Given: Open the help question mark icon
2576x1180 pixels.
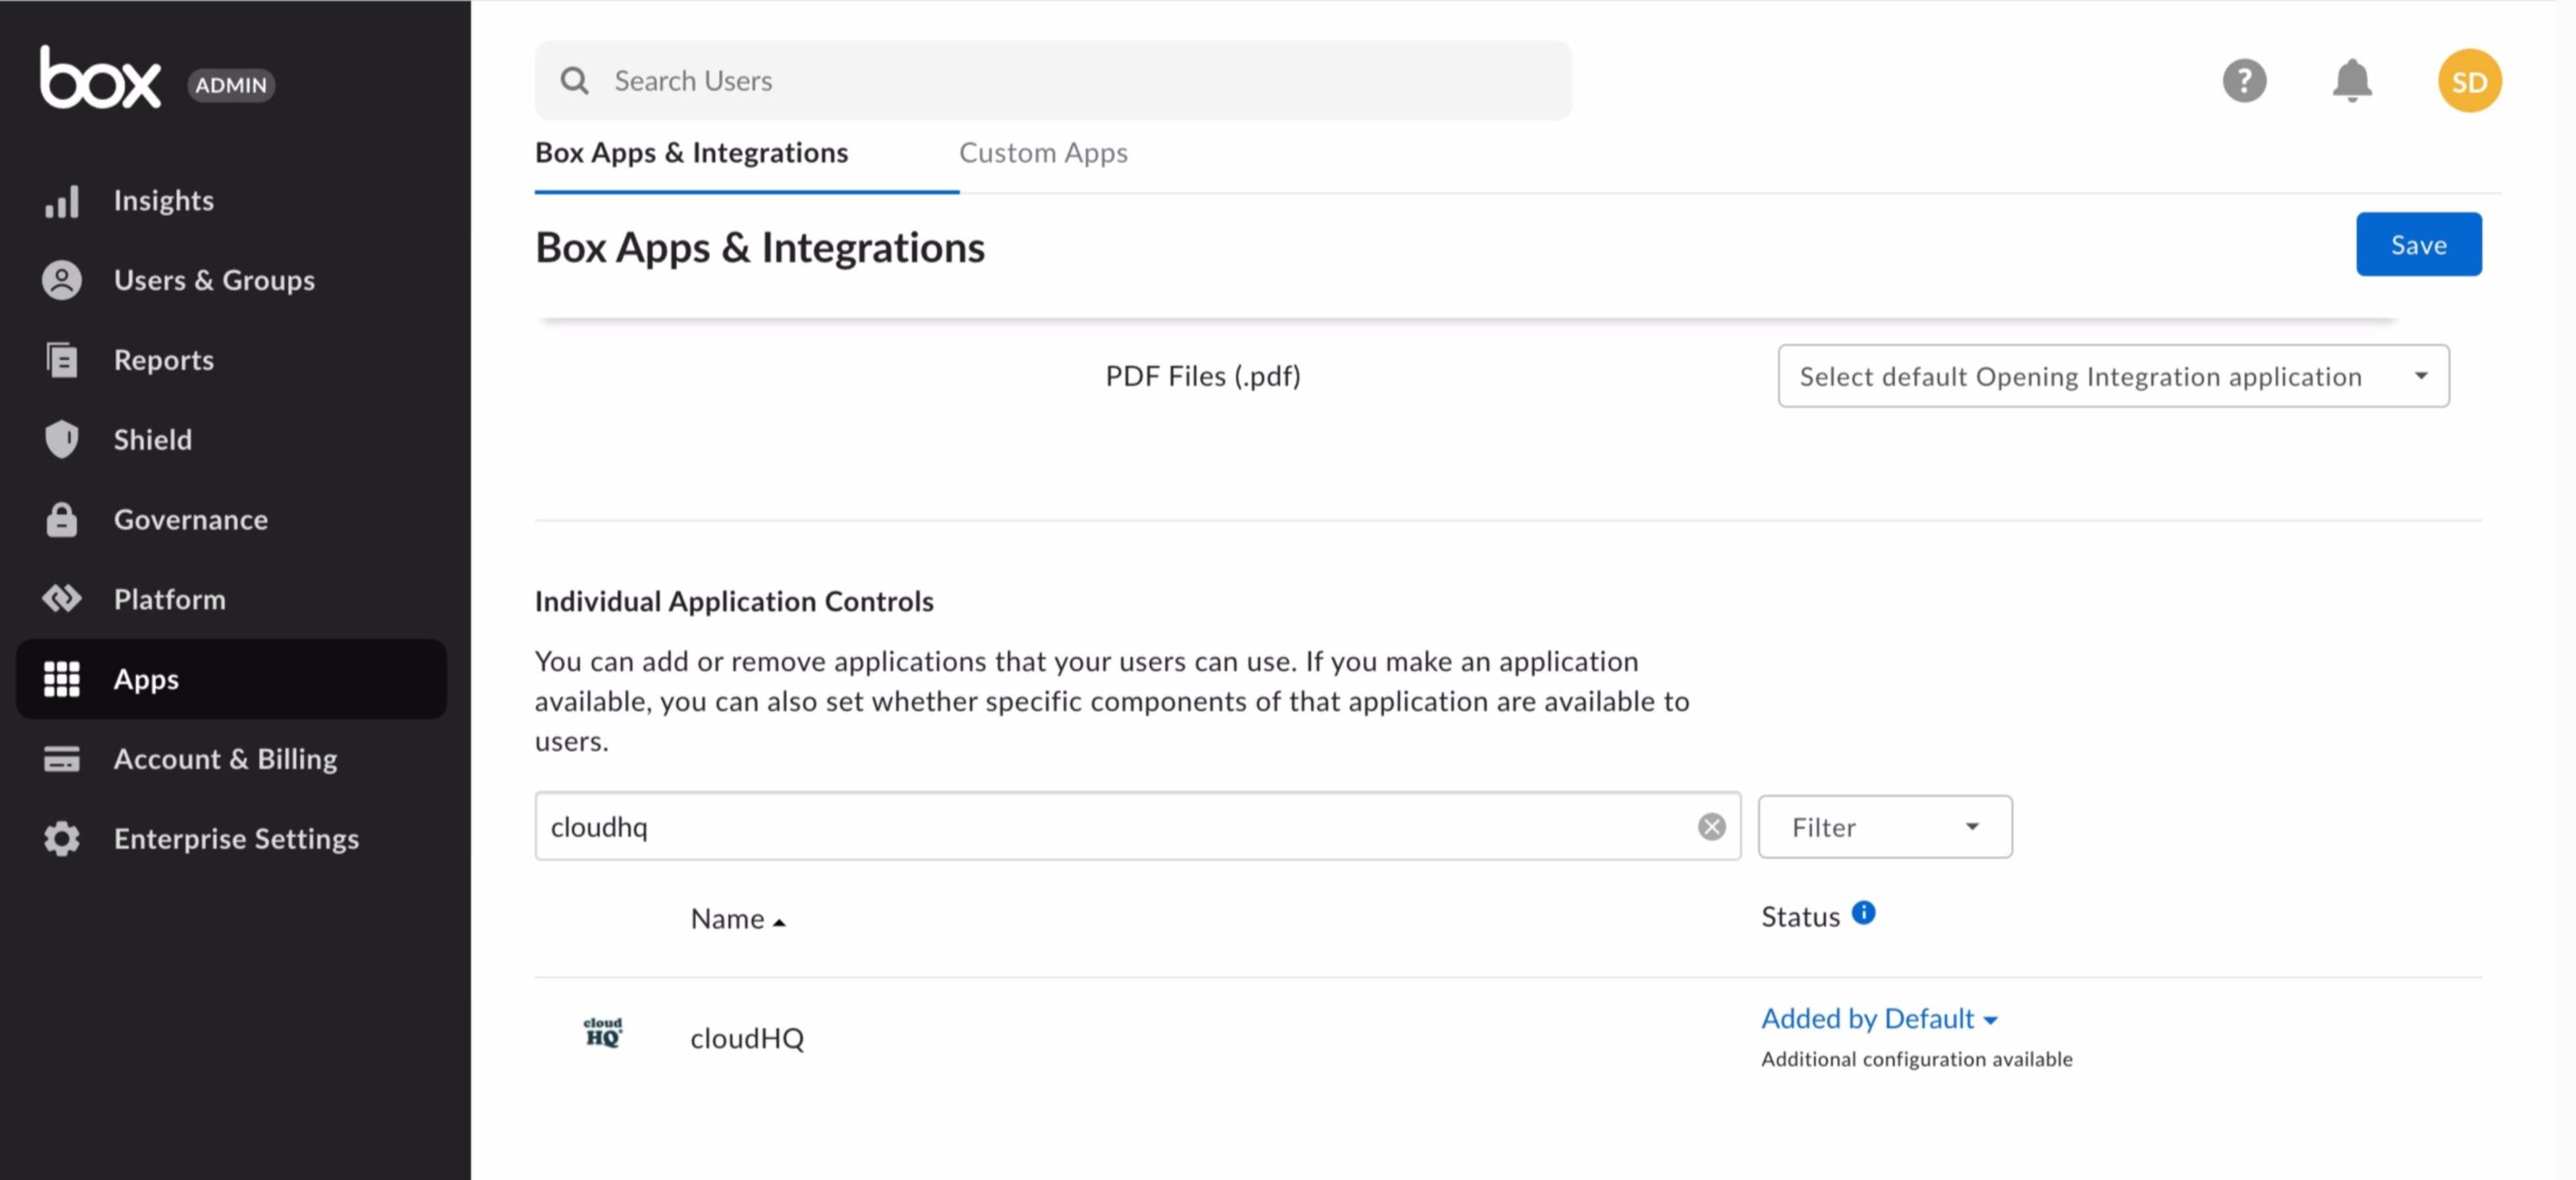Looking at the screenshot, I should [x=2244, y=81].
